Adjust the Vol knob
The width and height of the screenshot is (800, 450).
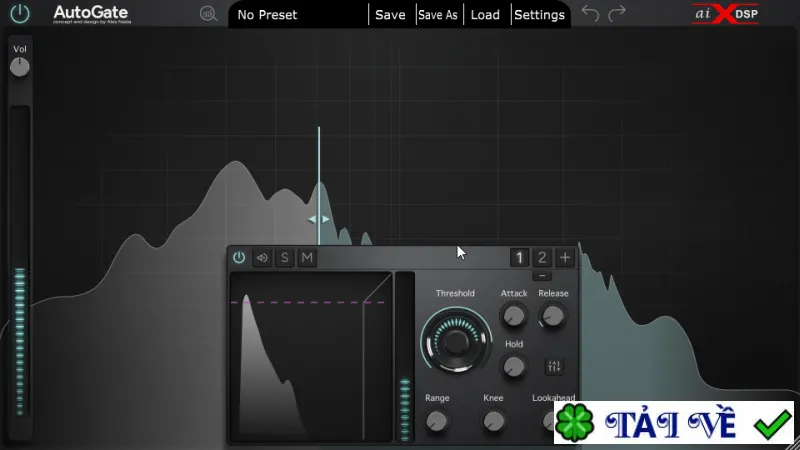19,67
